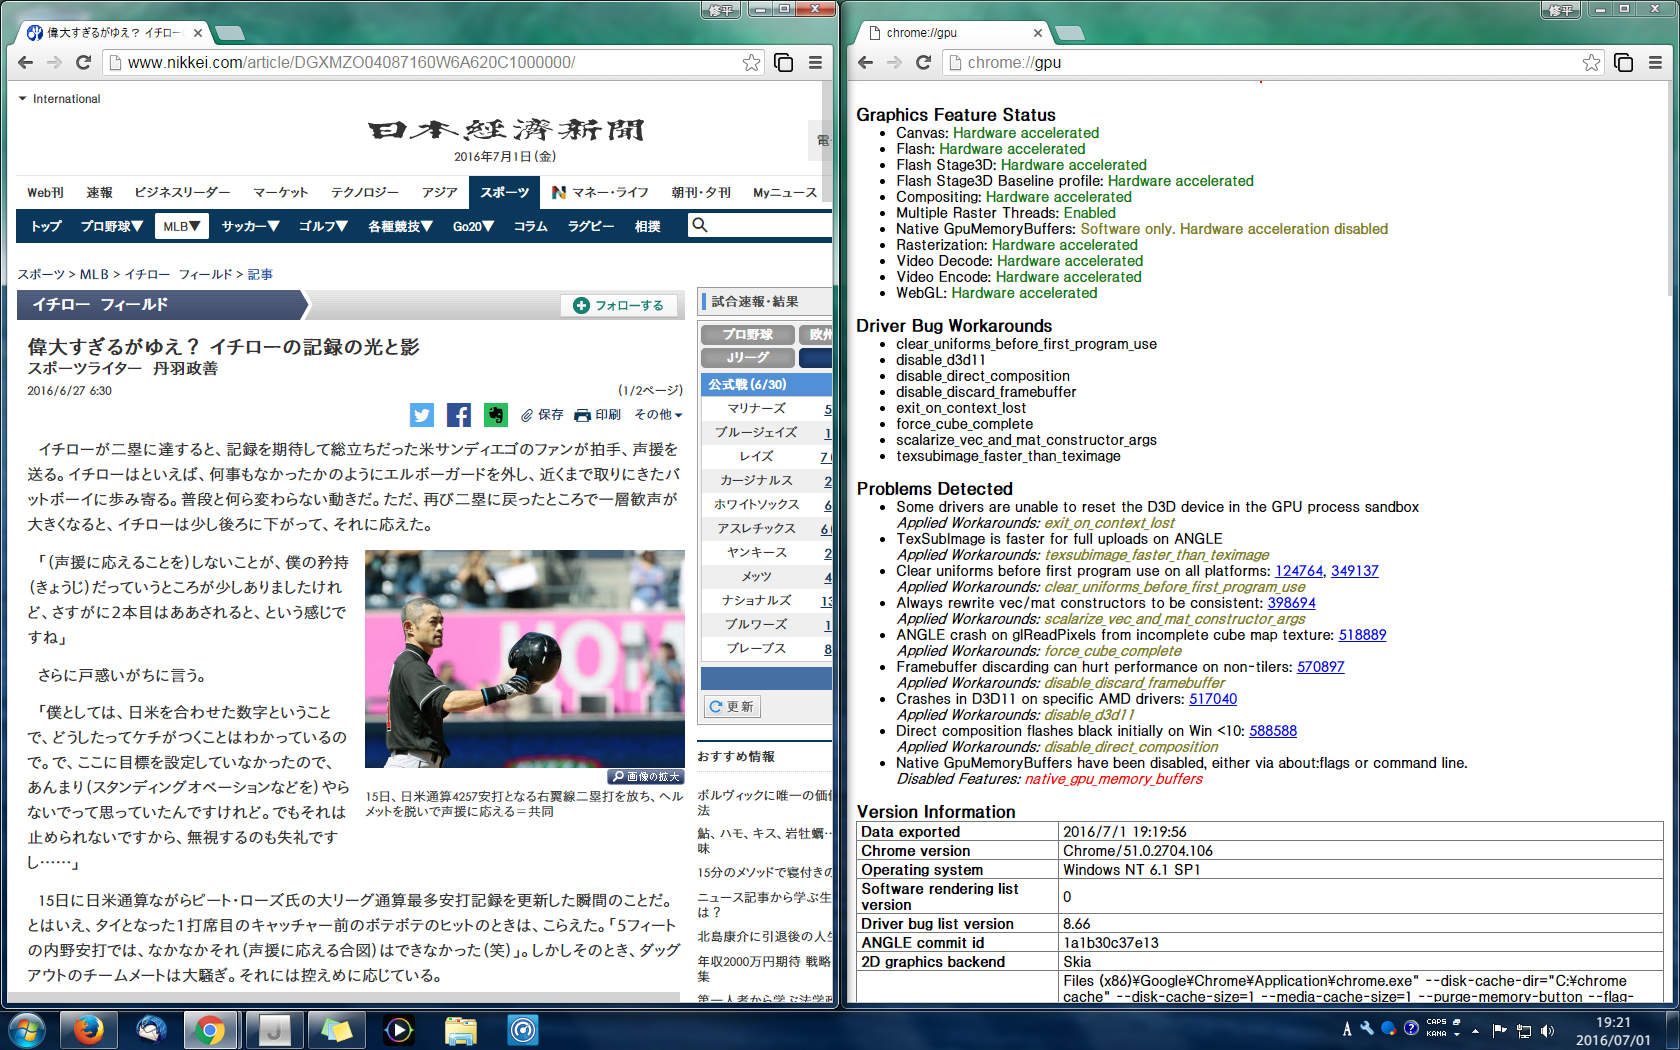Viewport: 1680px width, 1050px height.
Task: Open アジア menu item
Action: pyautogui.click(x=439, y=192)
